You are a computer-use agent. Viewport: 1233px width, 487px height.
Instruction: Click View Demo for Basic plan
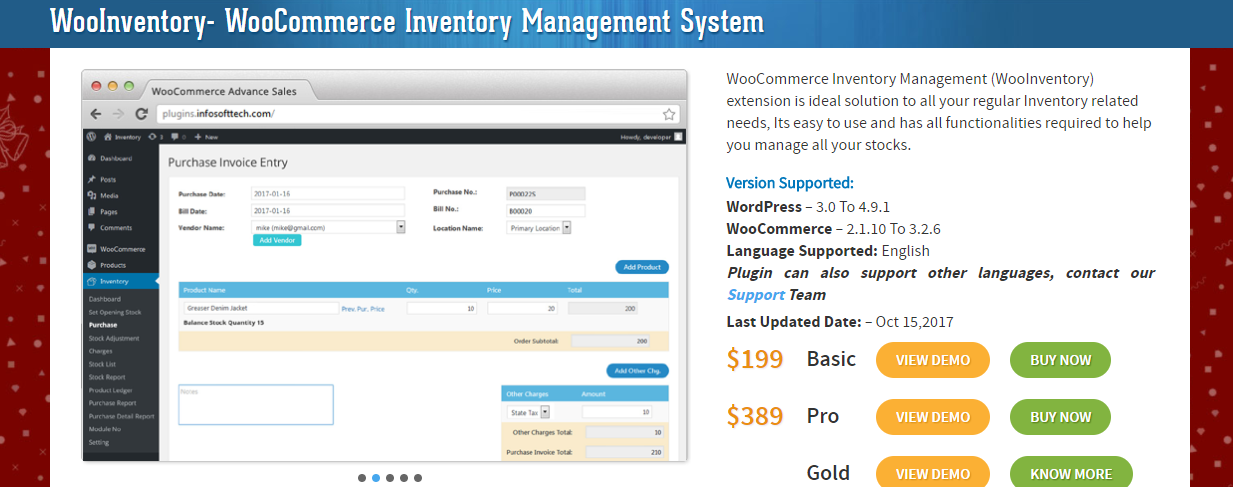point(933,360)
